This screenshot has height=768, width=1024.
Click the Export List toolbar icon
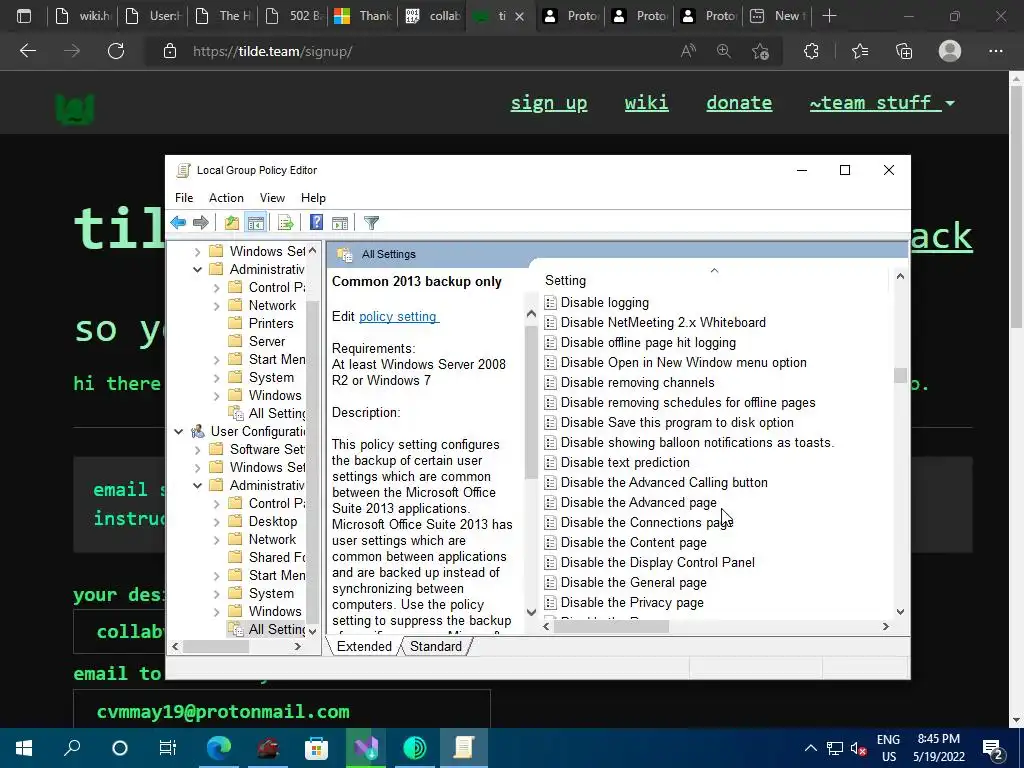pos(285,223)
